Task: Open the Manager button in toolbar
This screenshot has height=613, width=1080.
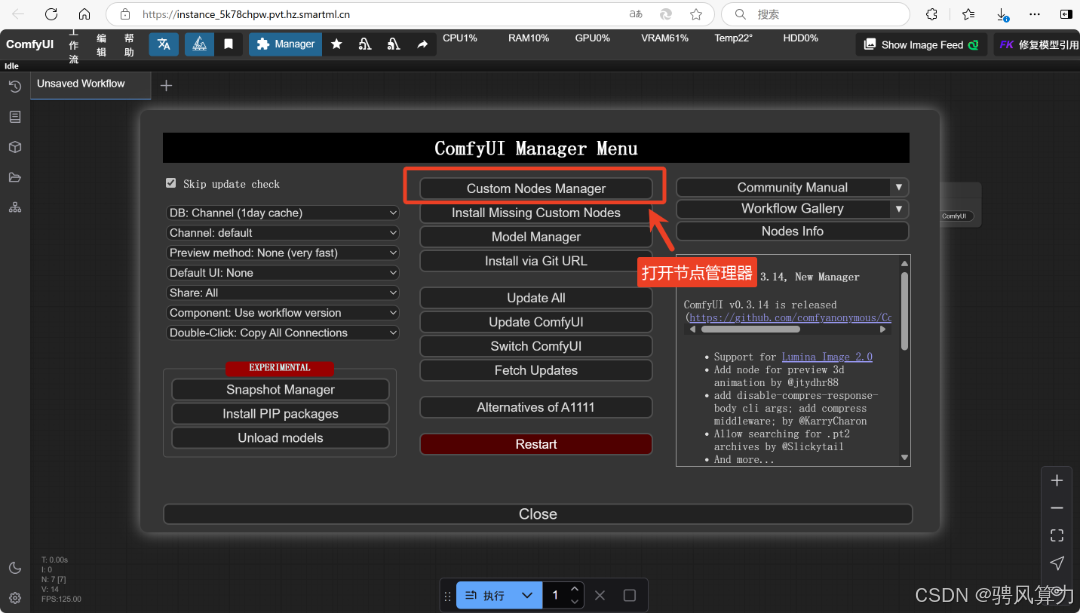Action: [x=285, y=44]
